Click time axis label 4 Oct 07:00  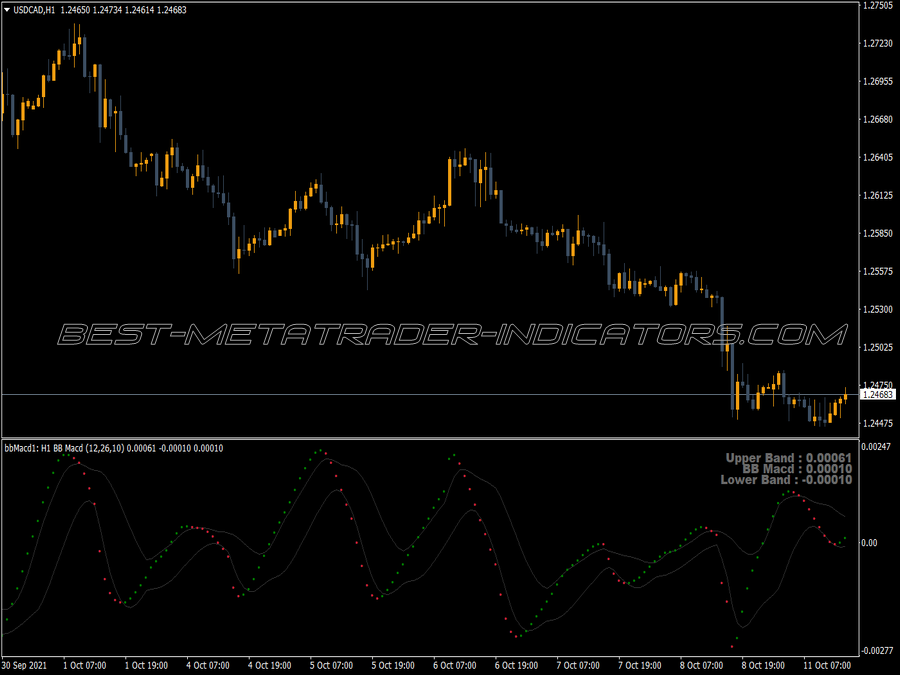pos(208,665)
